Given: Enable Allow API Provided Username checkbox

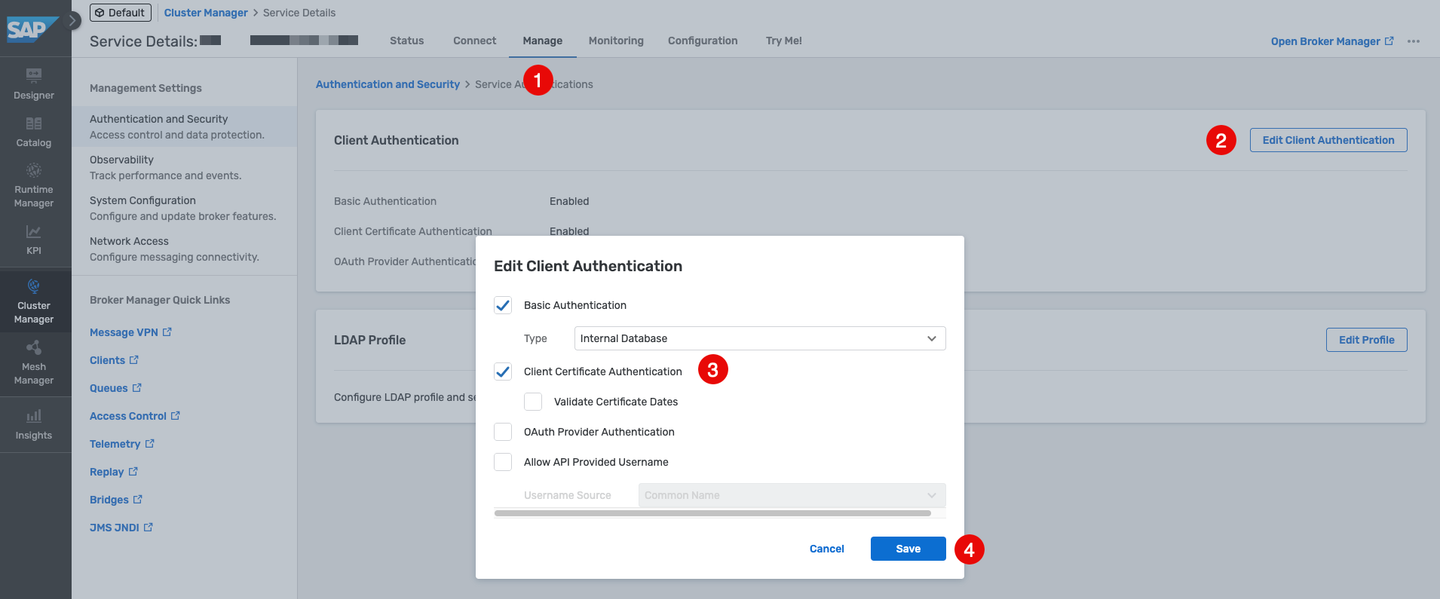Looking at the screenshot, I should pyautogui.click(x=503, y=462).
